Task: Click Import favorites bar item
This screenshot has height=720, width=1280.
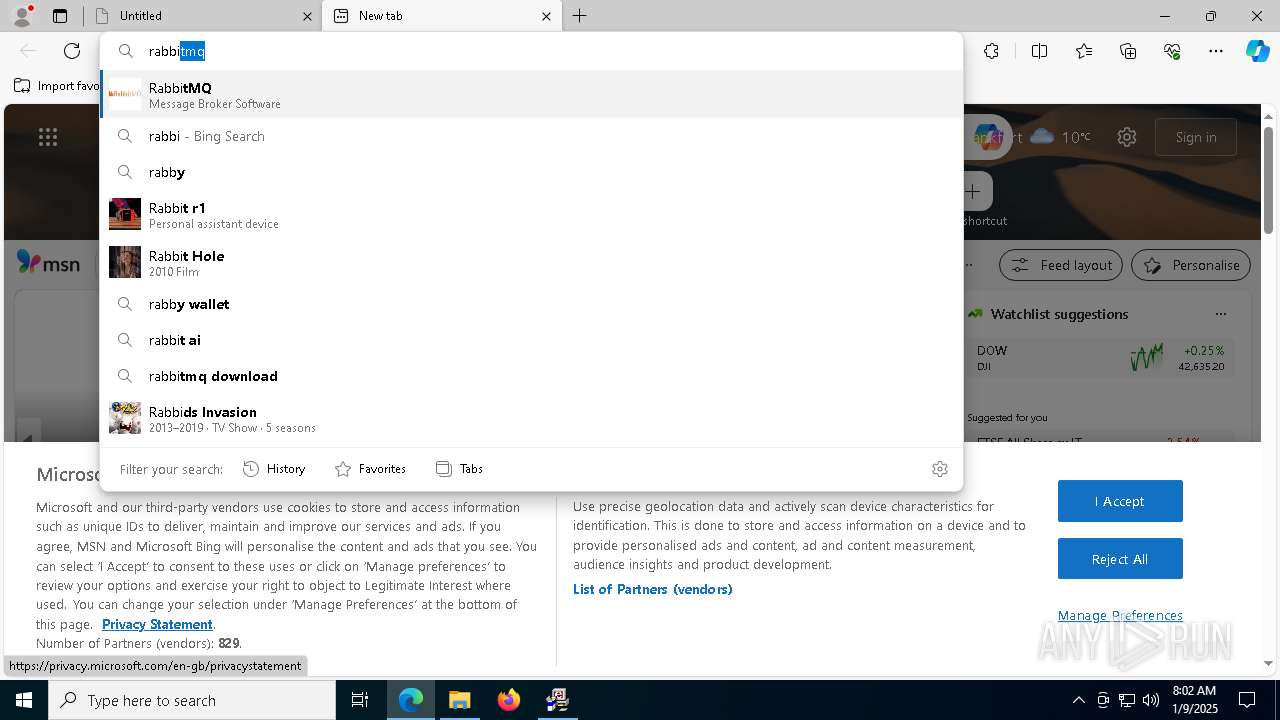Action: tap(57, 86)
